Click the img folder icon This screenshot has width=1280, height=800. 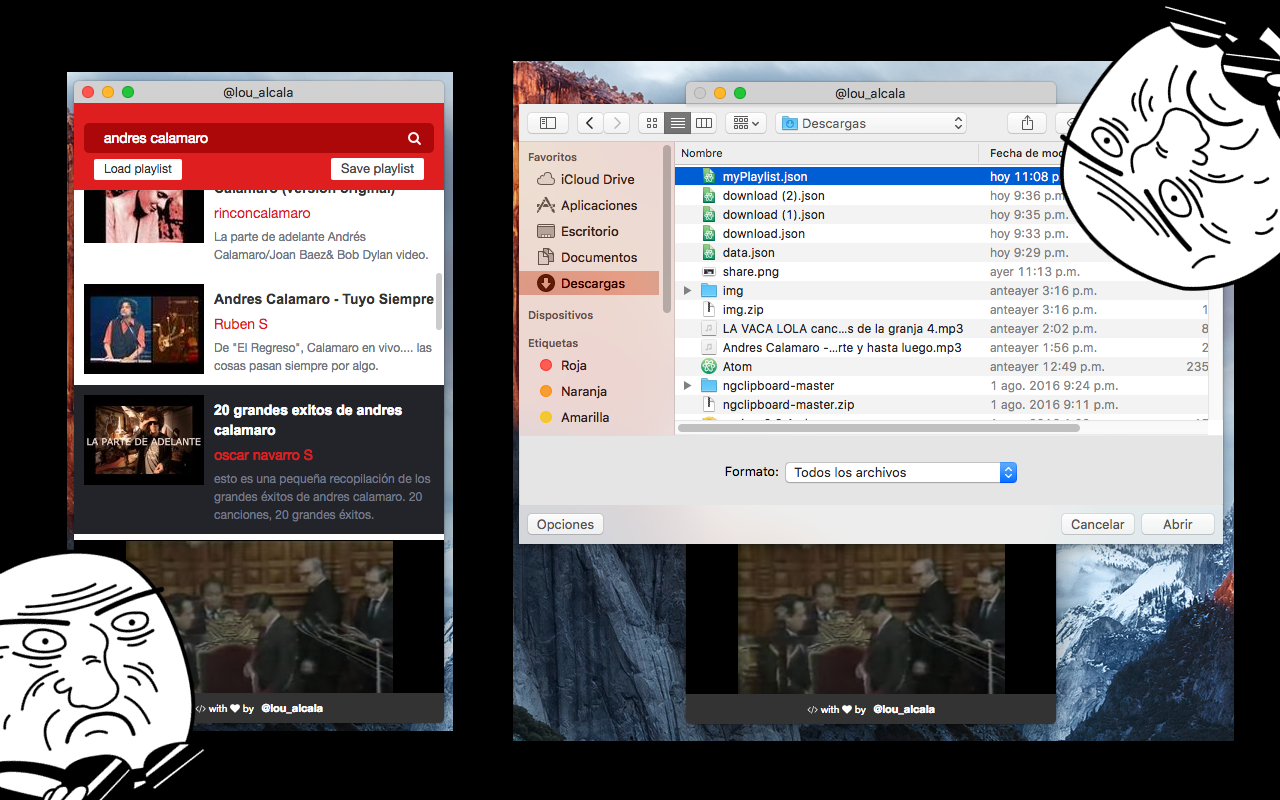pos(709,291)
